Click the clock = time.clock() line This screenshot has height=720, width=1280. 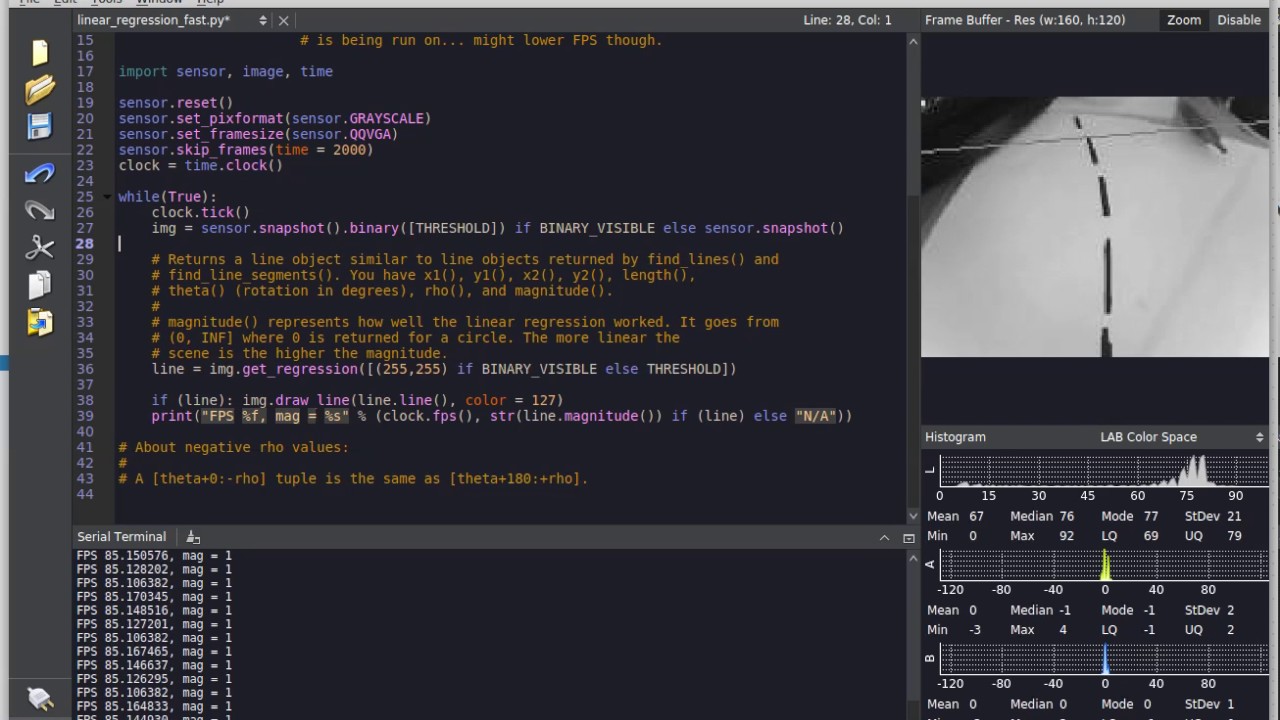click(x=201, y=165)
